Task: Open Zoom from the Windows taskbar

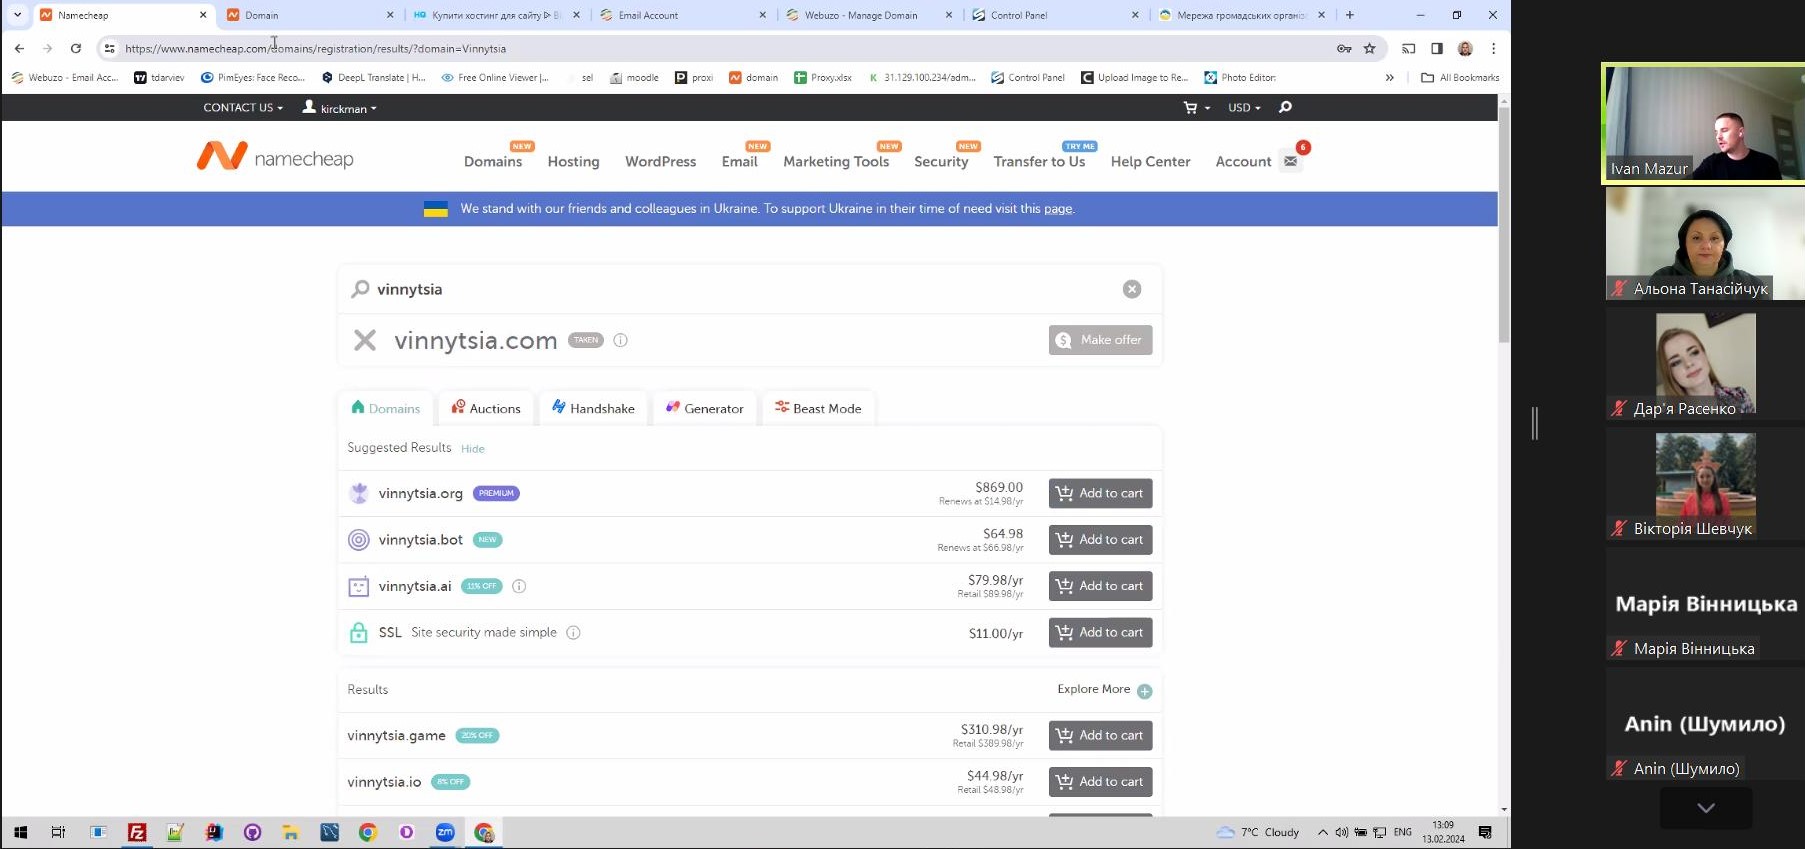Action: tap(445, 832)
